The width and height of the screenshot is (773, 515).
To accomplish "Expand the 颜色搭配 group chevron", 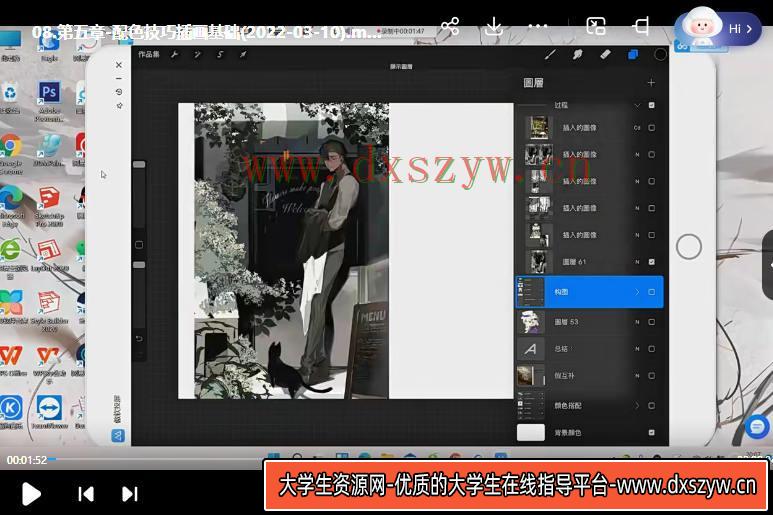I will (637, 406).
